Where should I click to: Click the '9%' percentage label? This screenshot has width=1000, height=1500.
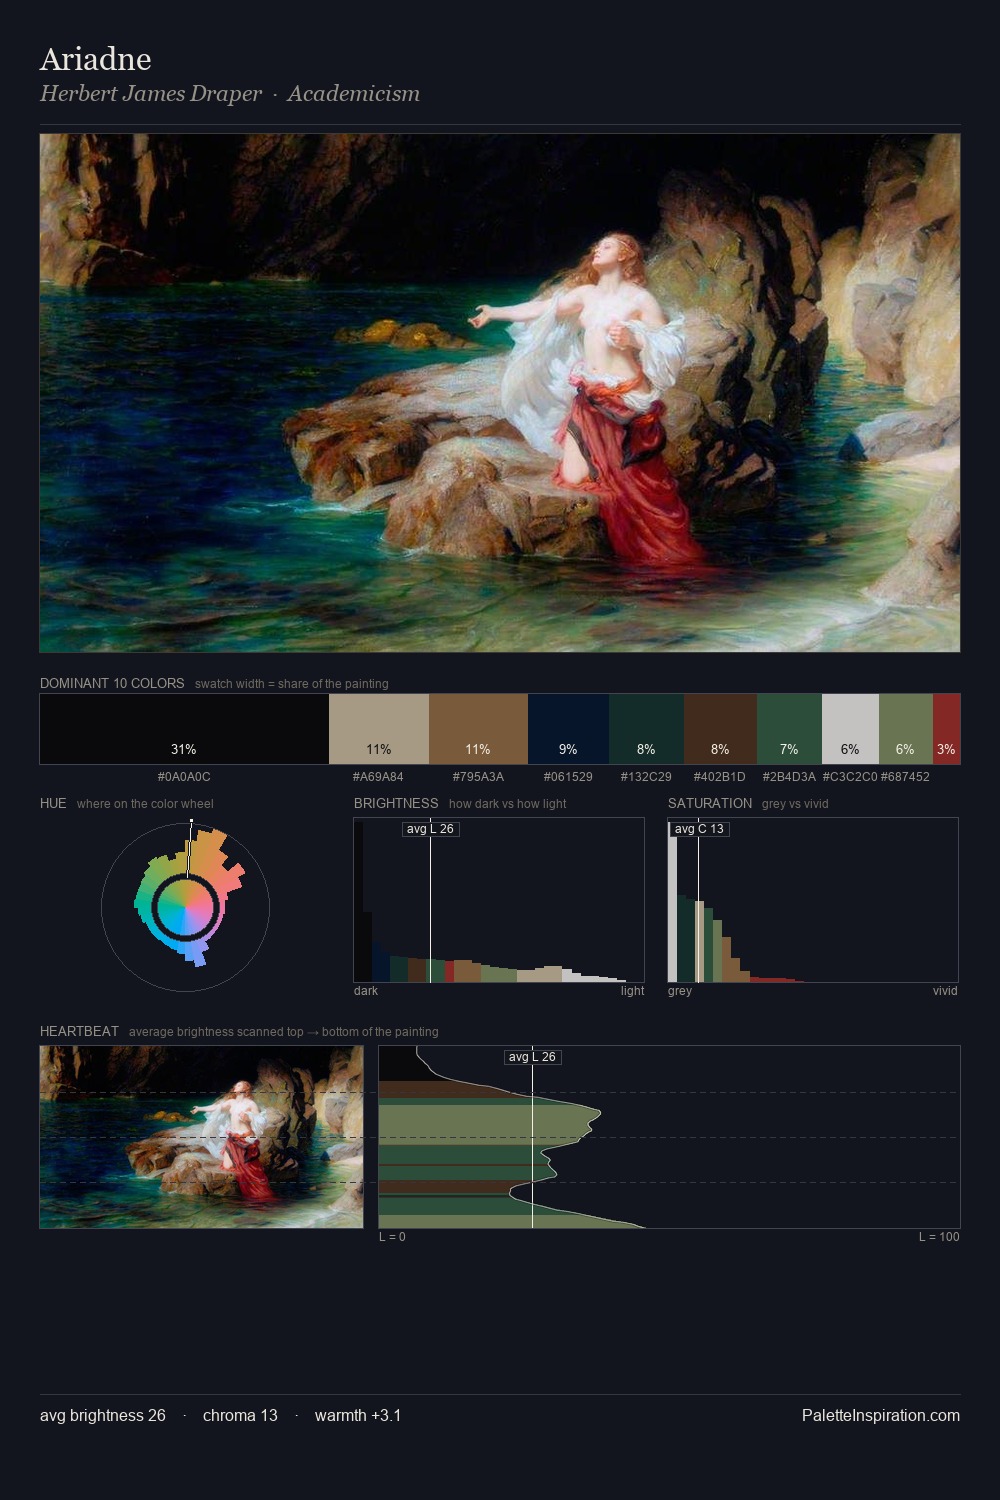tap(568, 749)
